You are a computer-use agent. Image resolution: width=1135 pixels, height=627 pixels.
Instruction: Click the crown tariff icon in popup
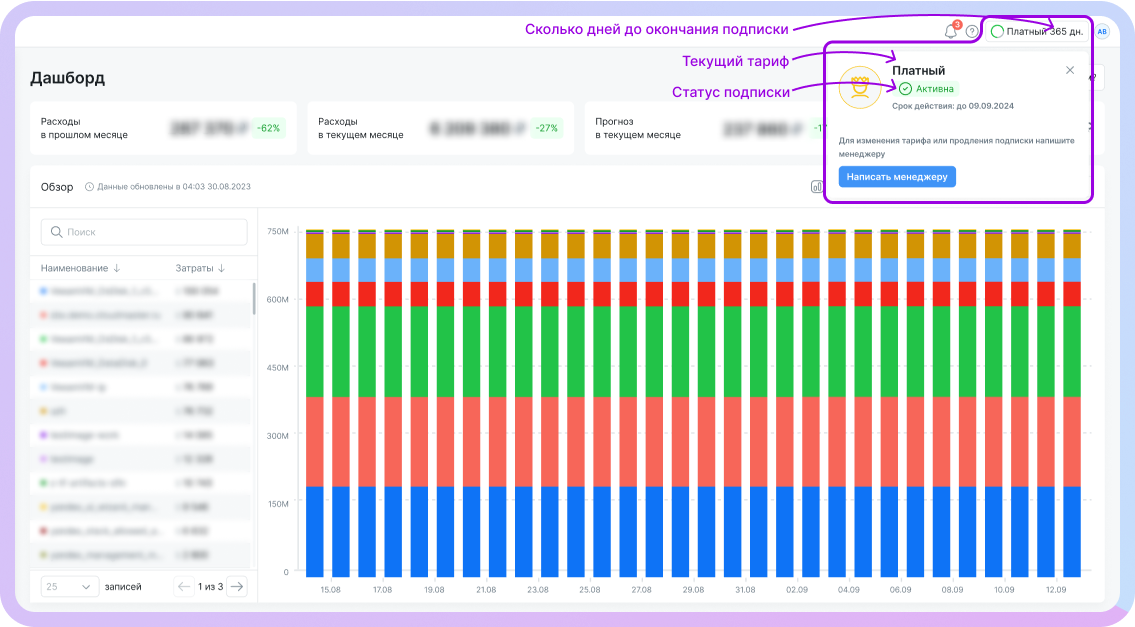coord(859,89)
